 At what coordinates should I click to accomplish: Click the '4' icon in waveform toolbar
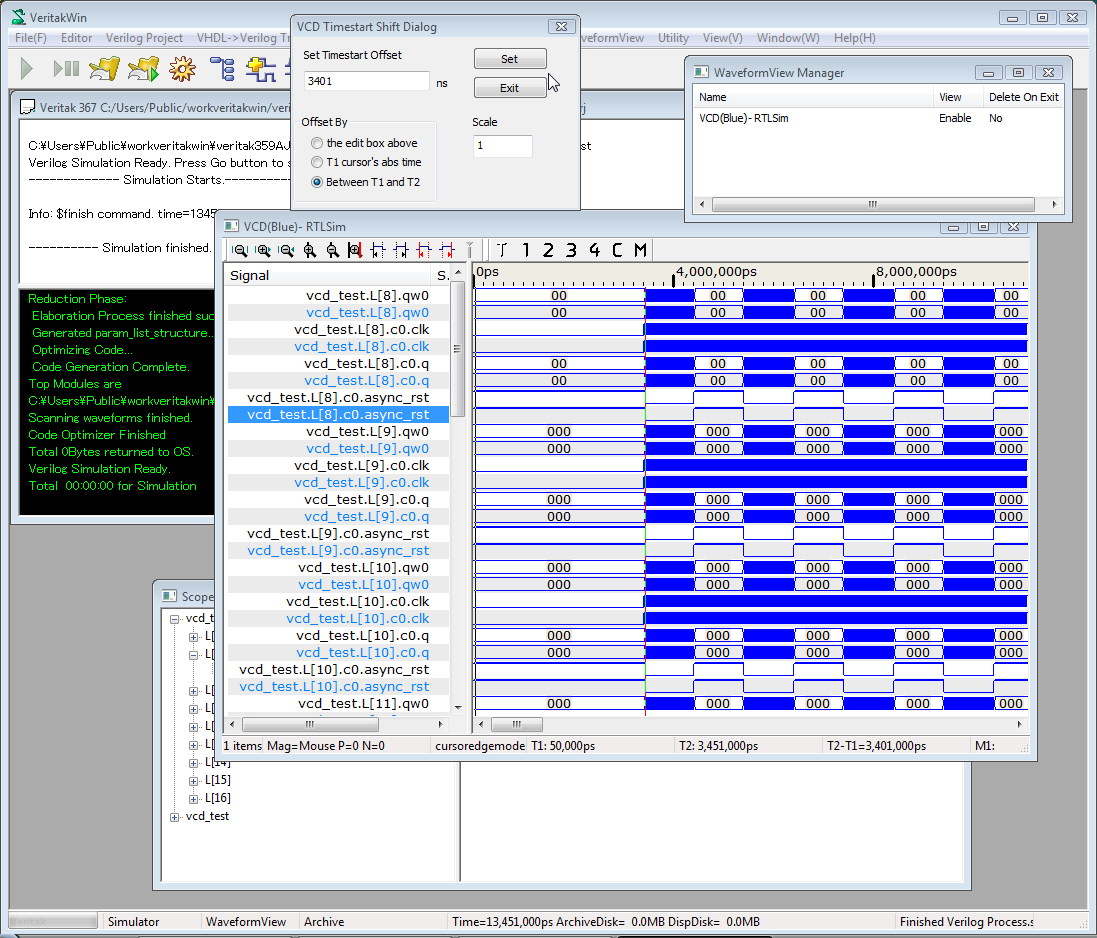coord(594,250)
